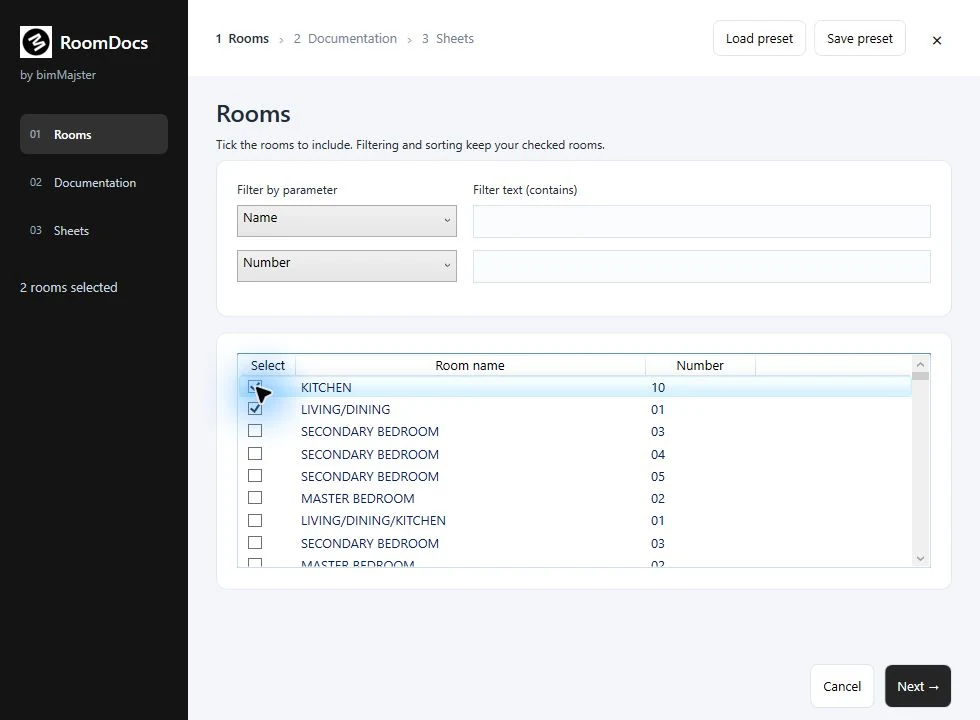Jump to breadcrumb step 3 Sheets
980x720 pixels.
click(x=448, y=39)
